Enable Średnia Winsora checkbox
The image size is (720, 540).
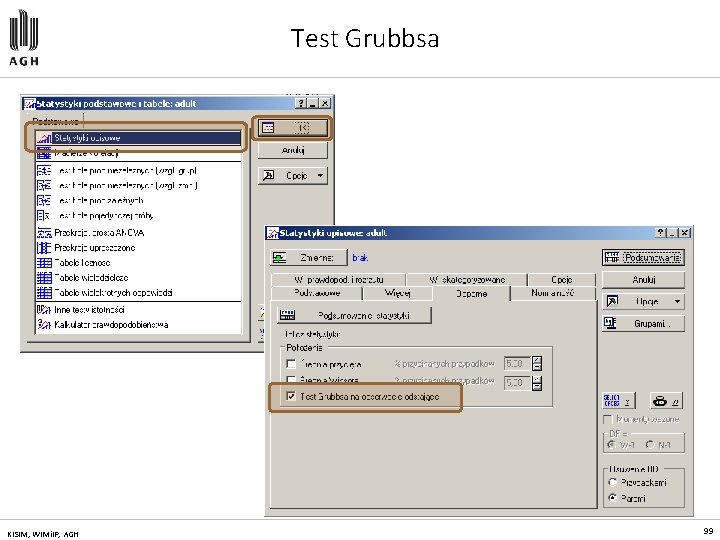(291, 380)
